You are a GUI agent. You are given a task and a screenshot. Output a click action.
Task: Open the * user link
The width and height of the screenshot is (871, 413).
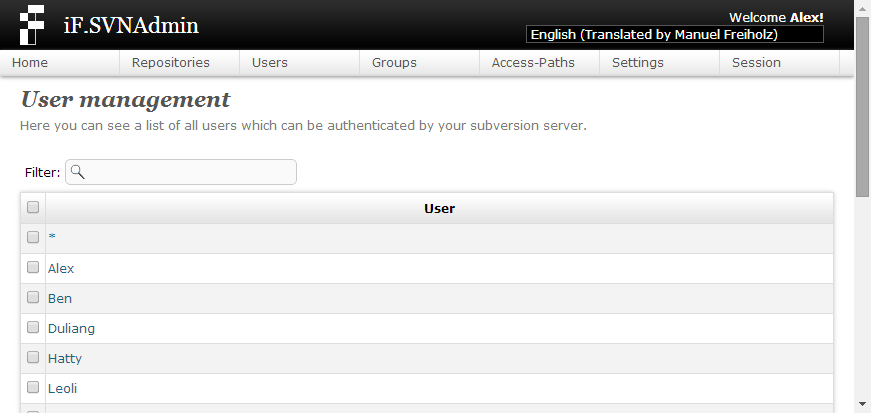tap(52, 237)
